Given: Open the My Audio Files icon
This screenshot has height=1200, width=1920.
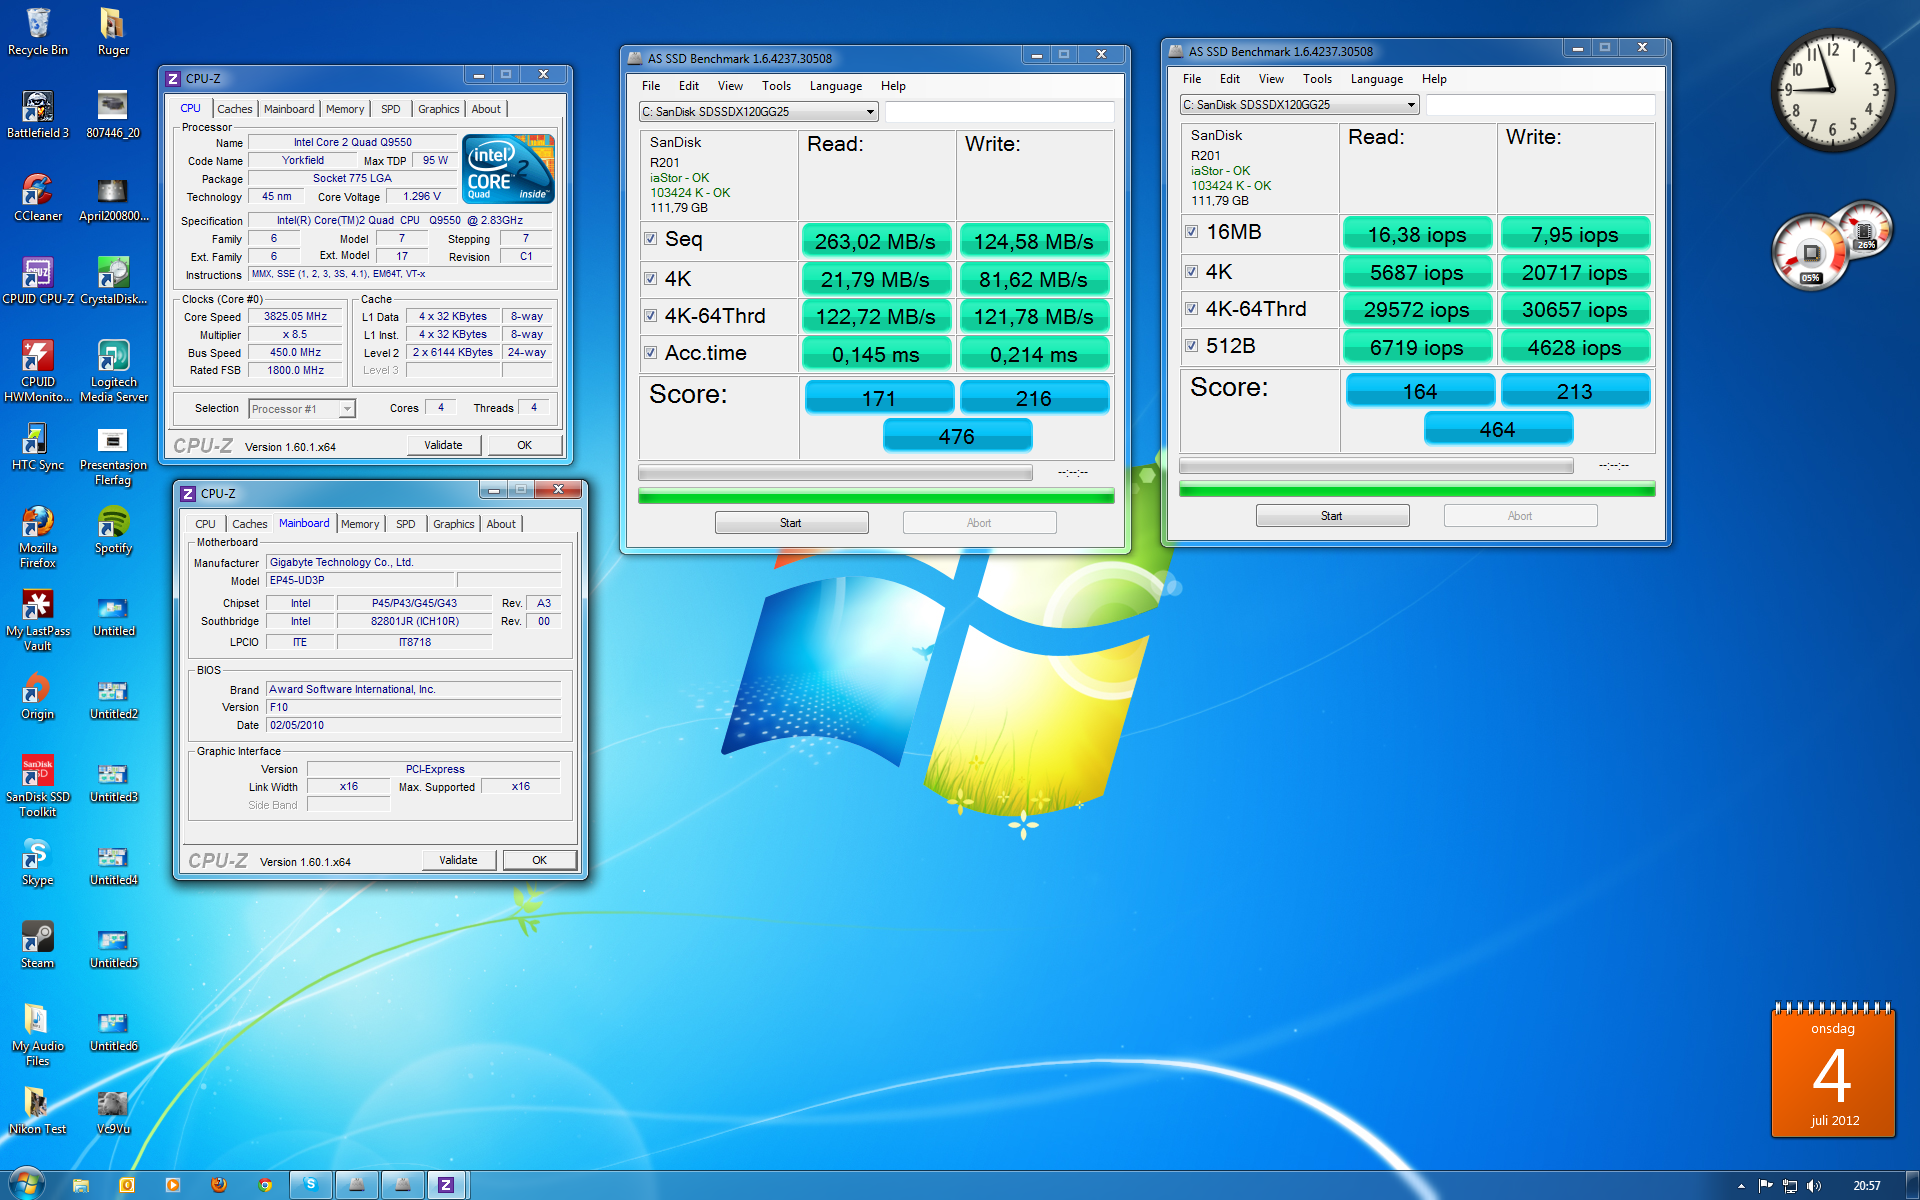Looking at the screenshot, I should click(38, 1034).
